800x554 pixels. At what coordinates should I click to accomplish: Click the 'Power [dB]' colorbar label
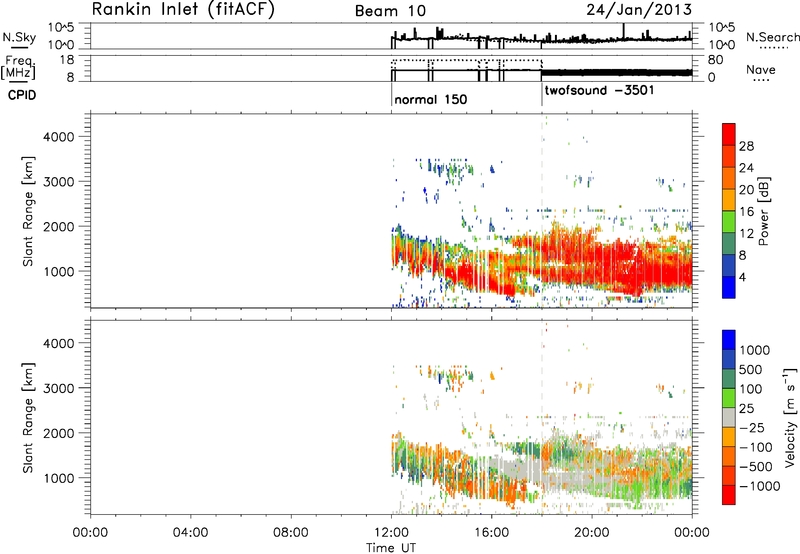(764, 211)
